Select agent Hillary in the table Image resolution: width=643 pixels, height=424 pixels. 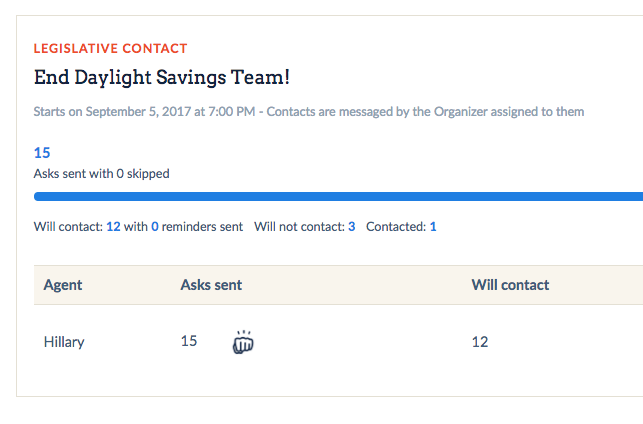pos(64,342)
